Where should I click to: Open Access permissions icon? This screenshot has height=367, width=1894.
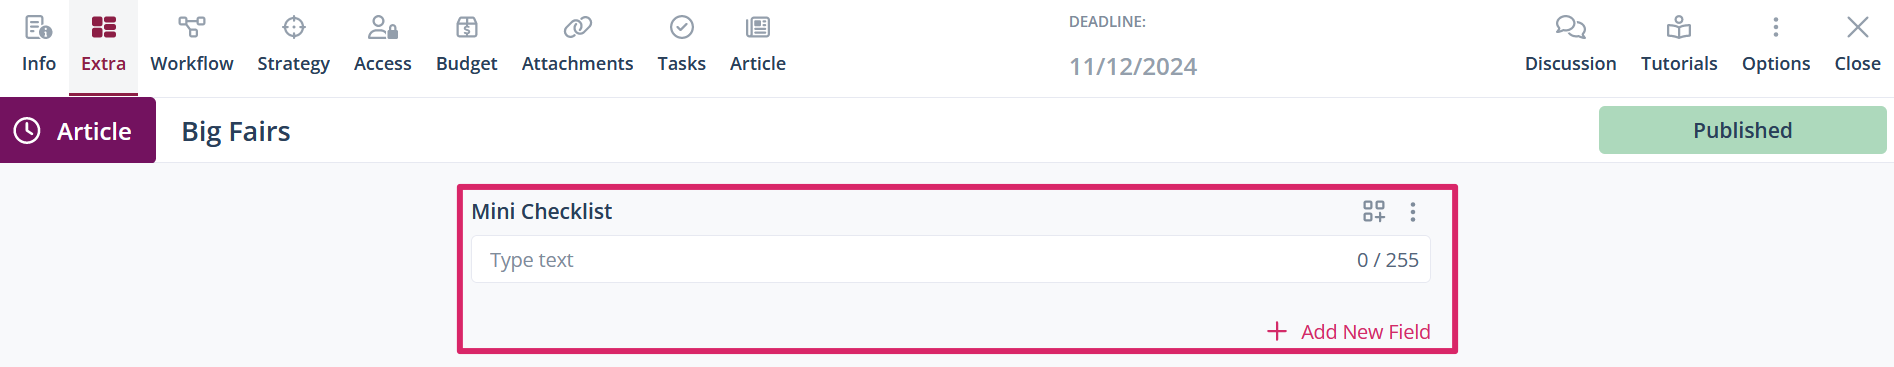tap(383, 27)
